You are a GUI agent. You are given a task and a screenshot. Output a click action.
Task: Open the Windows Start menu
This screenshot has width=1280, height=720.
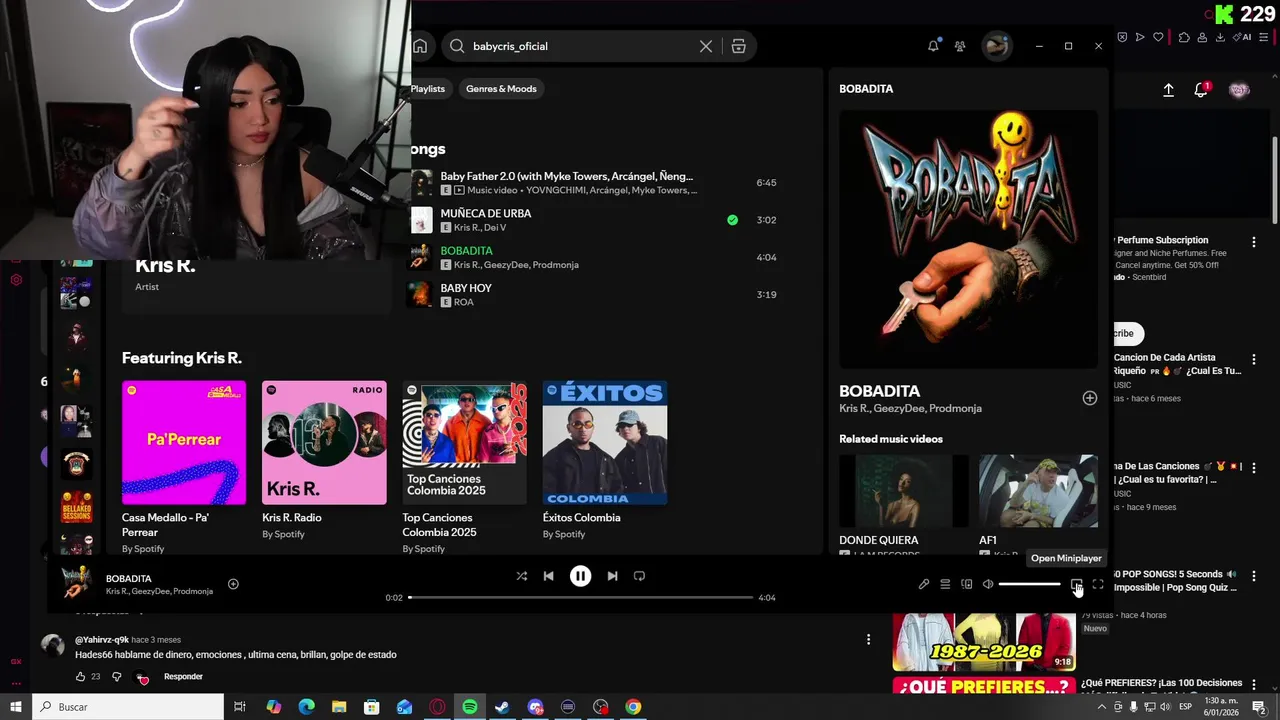point(15,707)
